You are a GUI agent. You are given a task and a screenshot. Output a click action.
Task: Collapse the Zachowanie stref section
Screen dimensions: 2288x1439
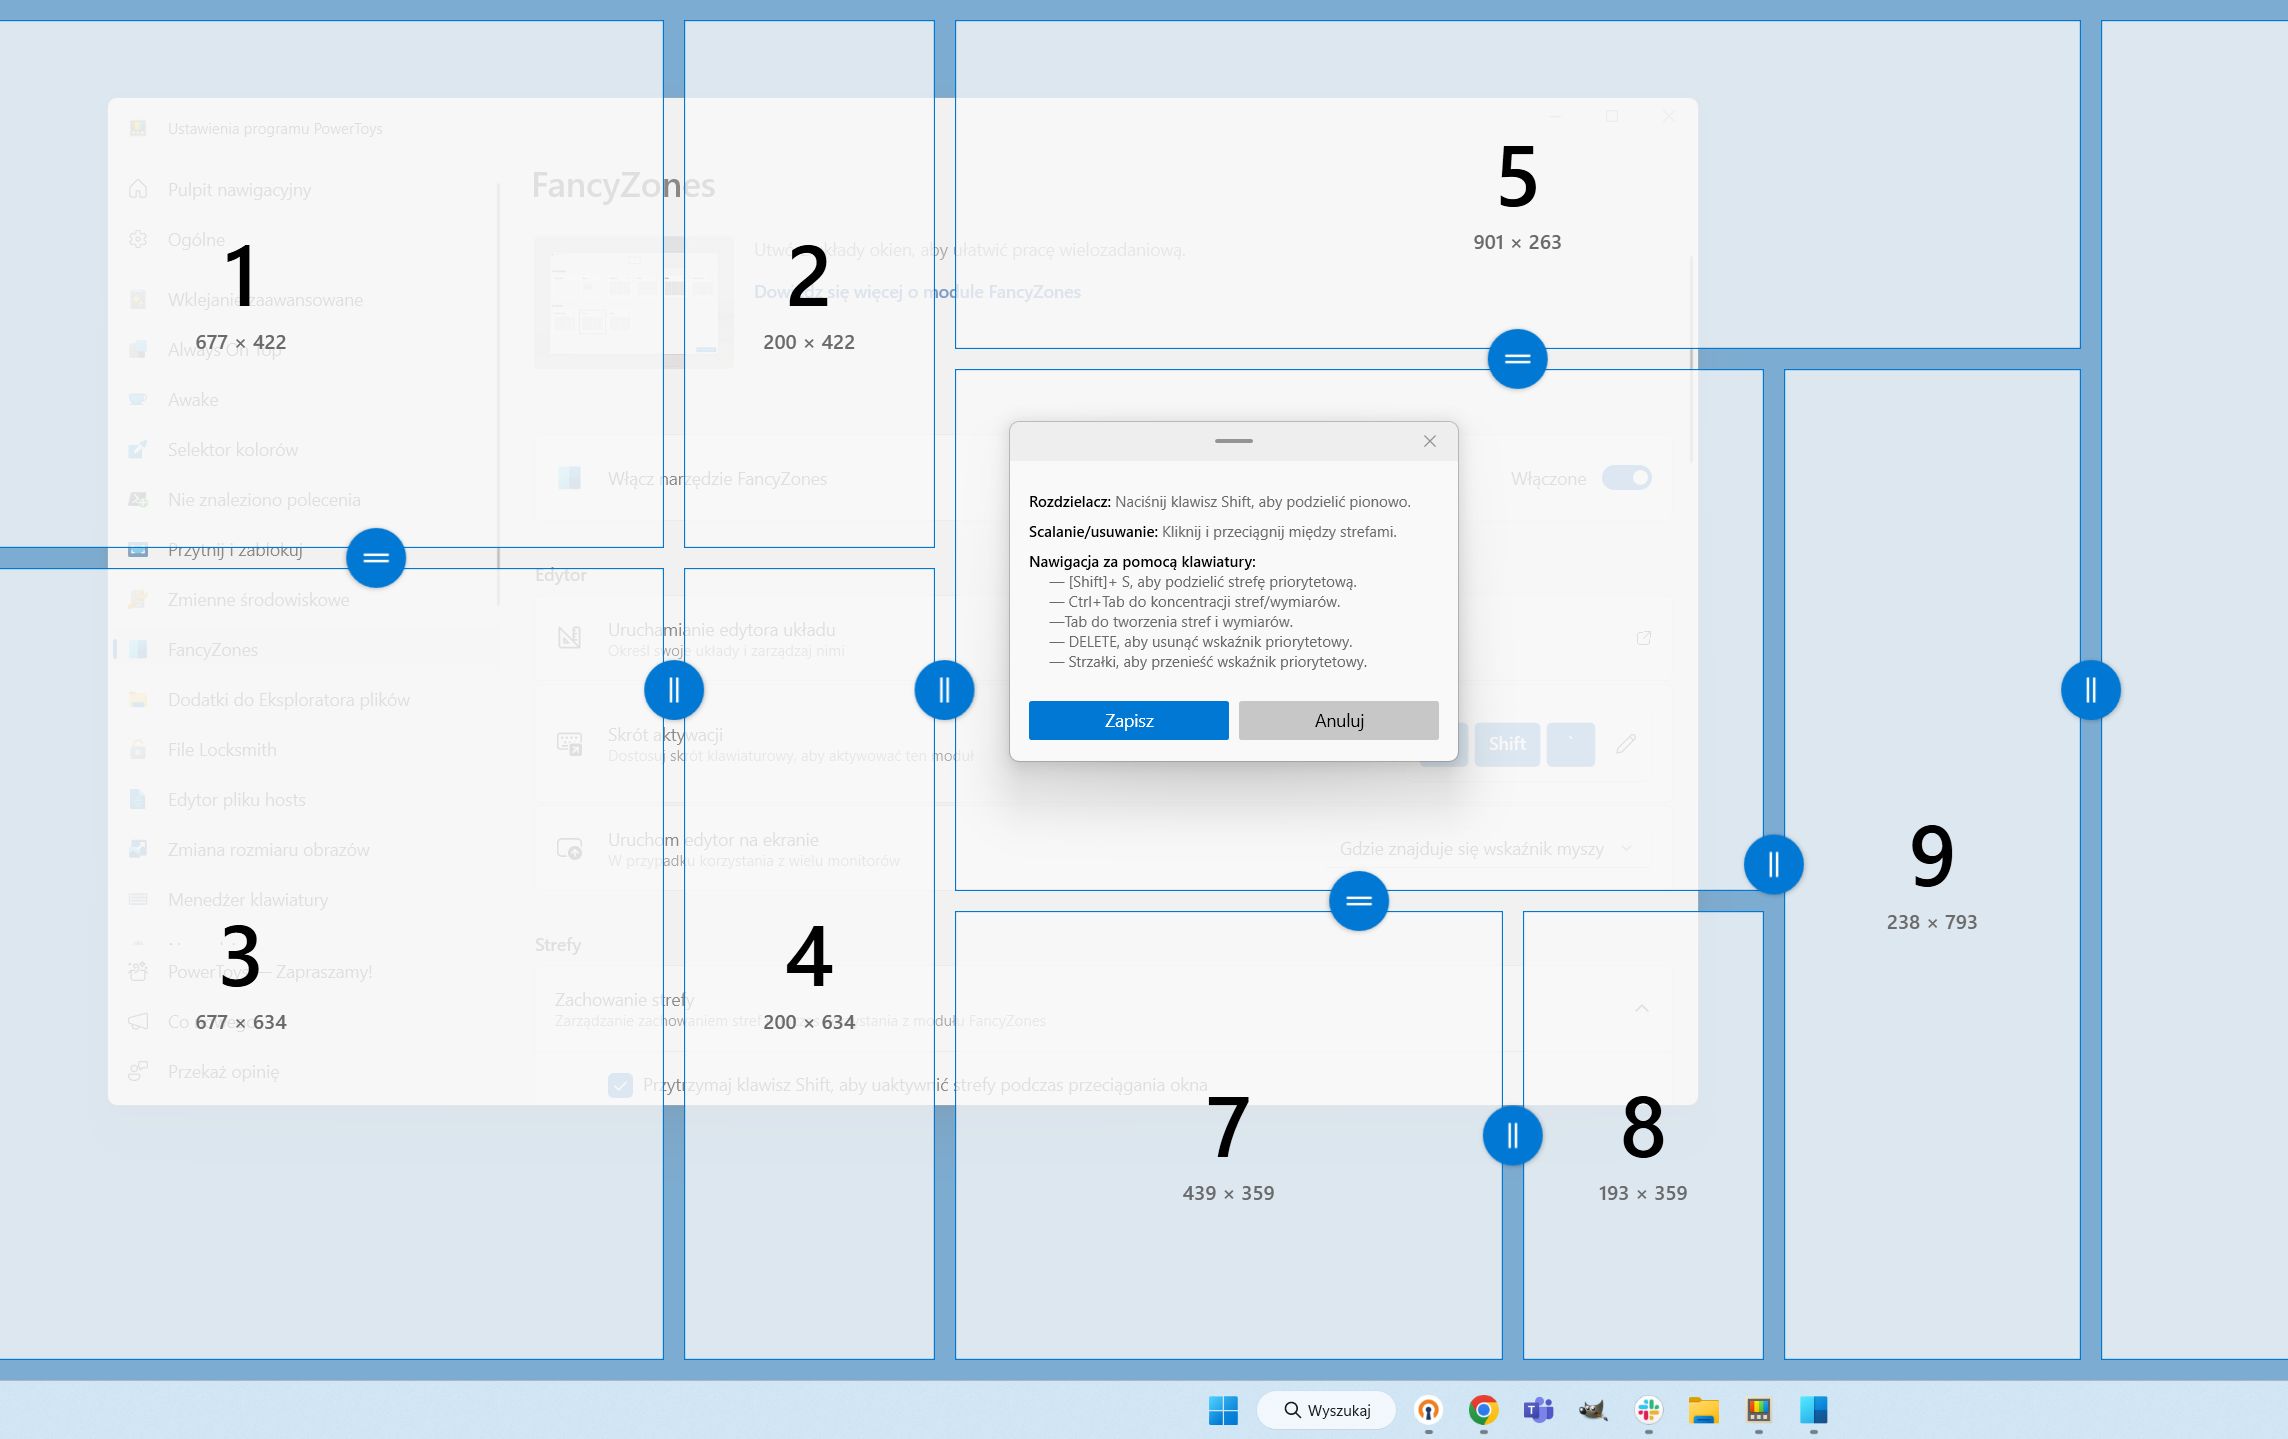coord(1641,1008)
